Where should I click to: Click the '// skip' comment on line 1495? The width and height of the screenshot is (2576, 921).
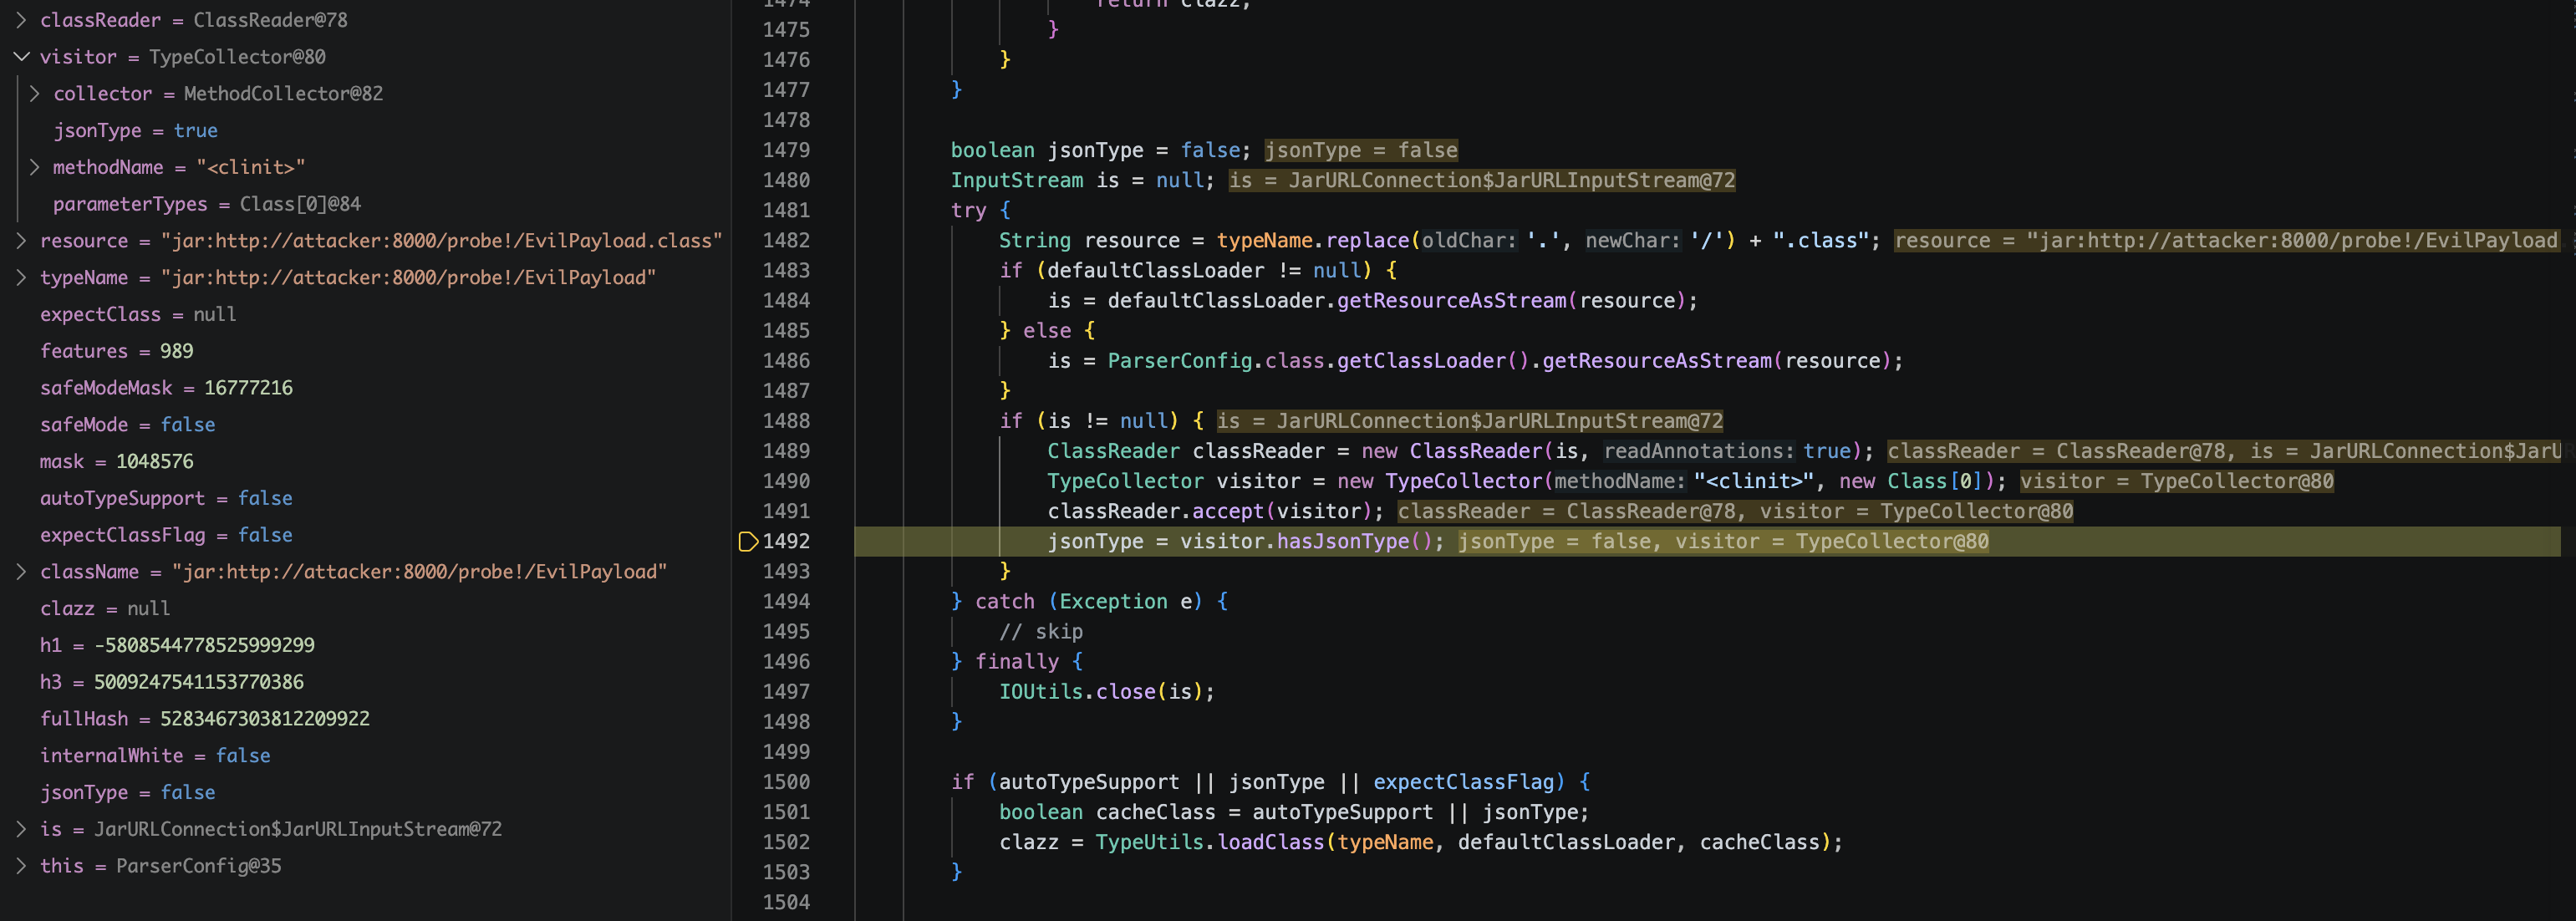click(1041, 632)
